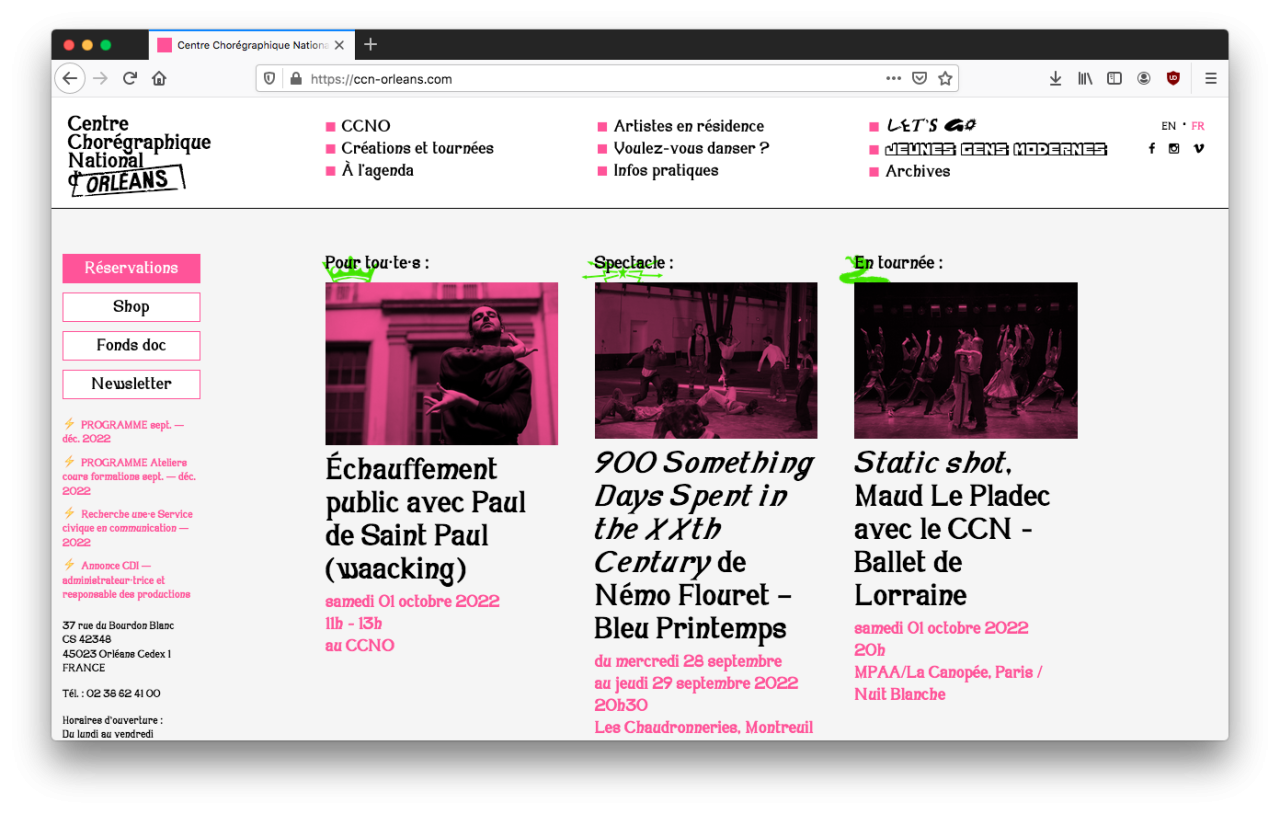Switch the site language to EN
The width and height of the screenshot is (1280, 814).
click(x=1168, y=125)
